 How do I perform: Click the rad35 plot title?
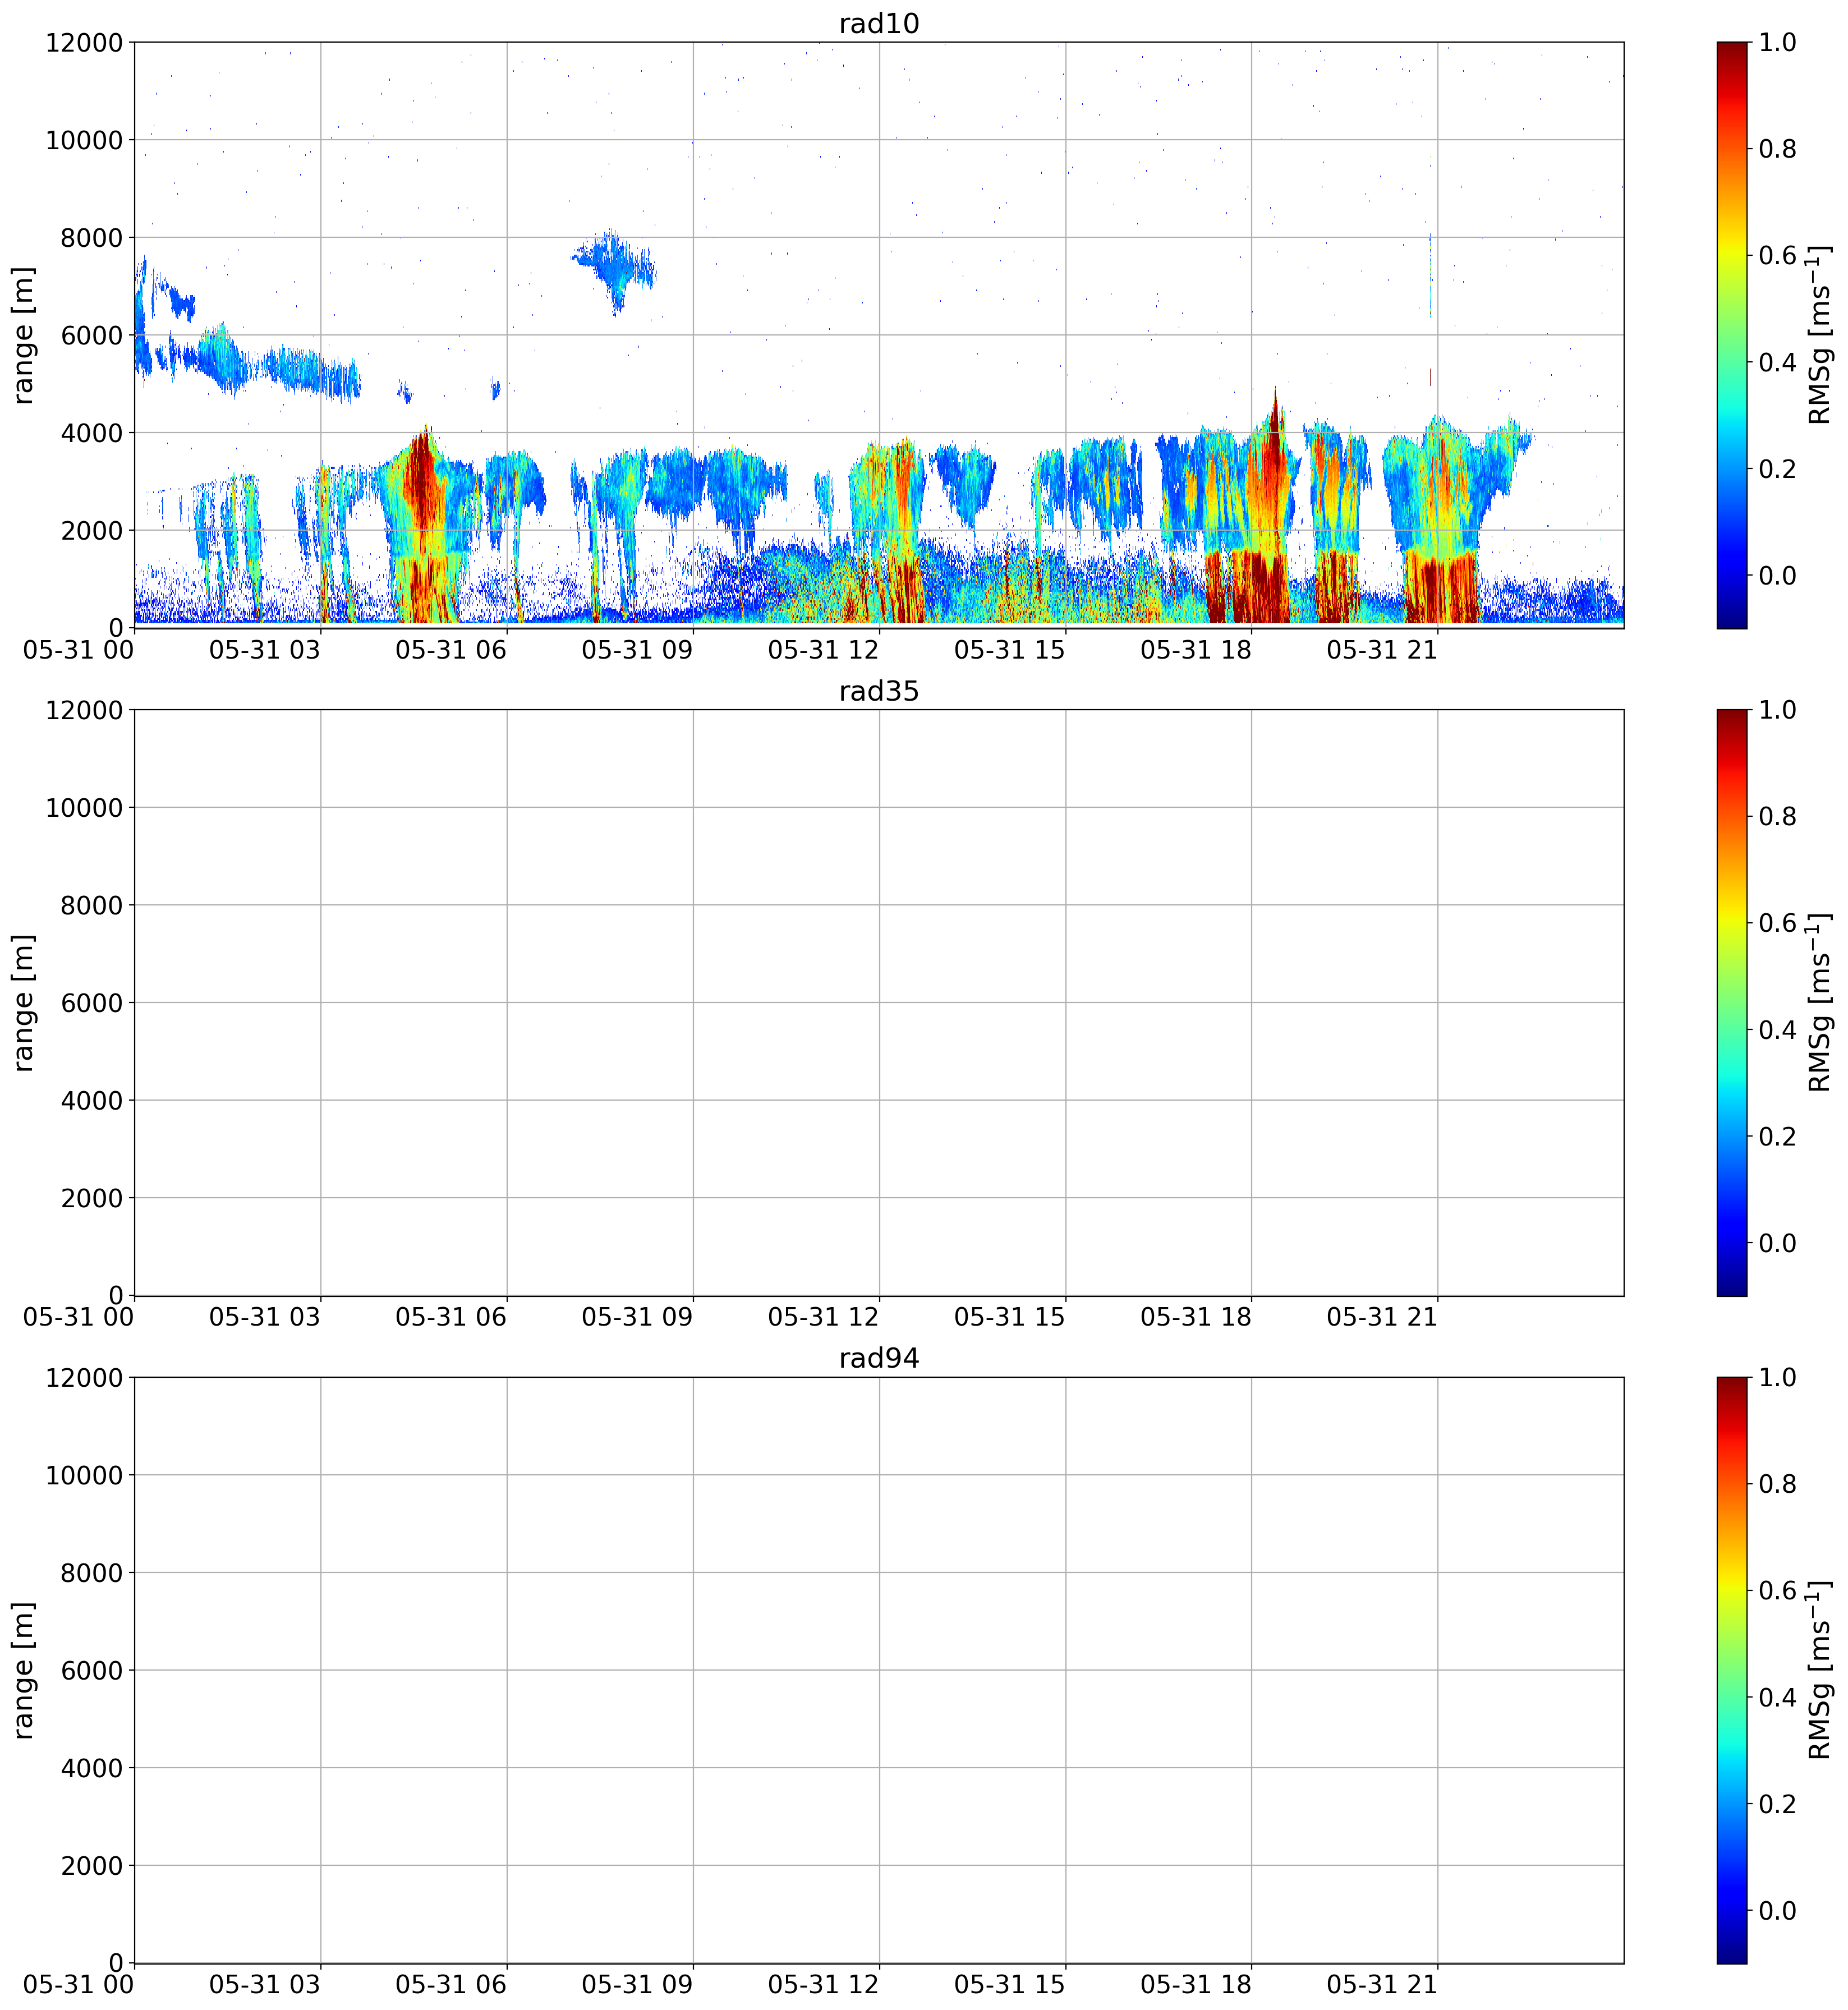(x=878, y=691)
